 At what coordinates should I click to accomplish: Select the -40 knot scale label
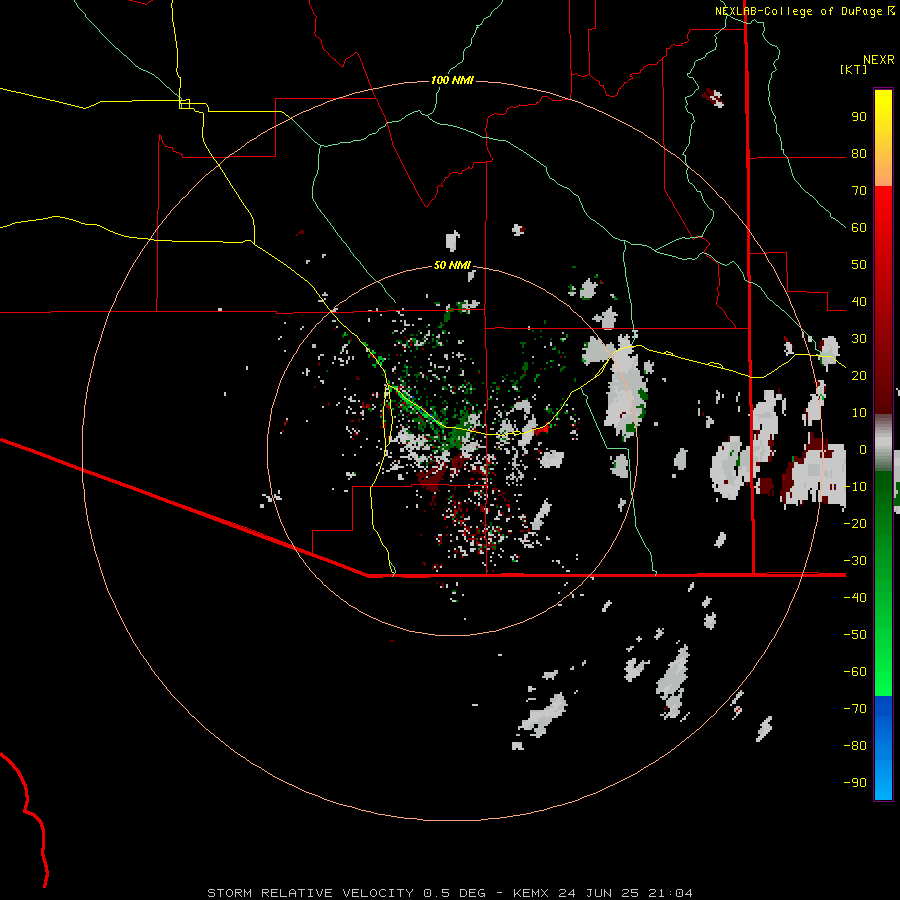coord(855,598)
